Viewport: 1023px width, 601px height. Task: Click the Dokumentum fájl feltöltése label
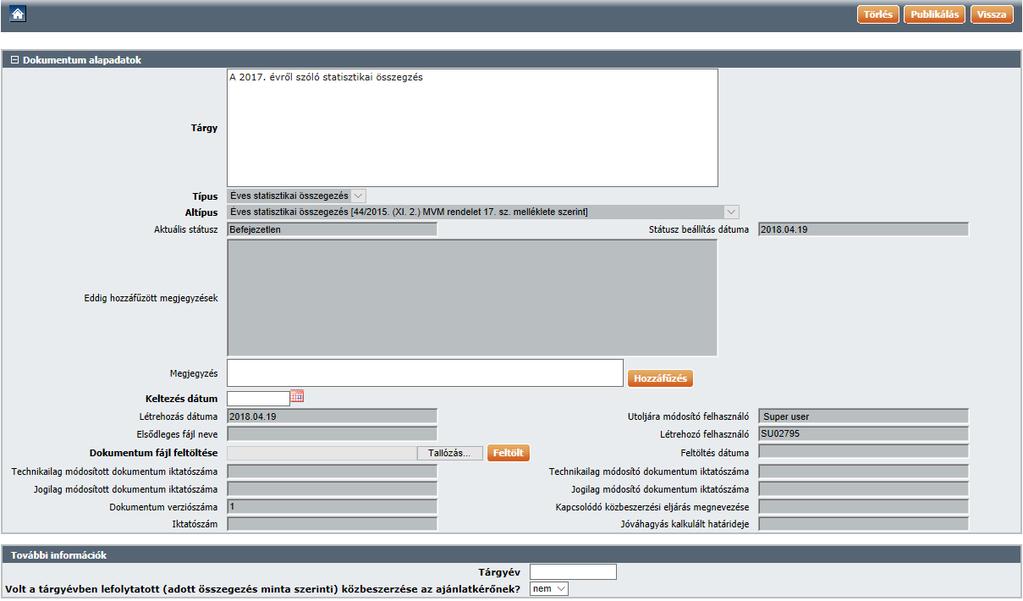(x=153, y=453)
